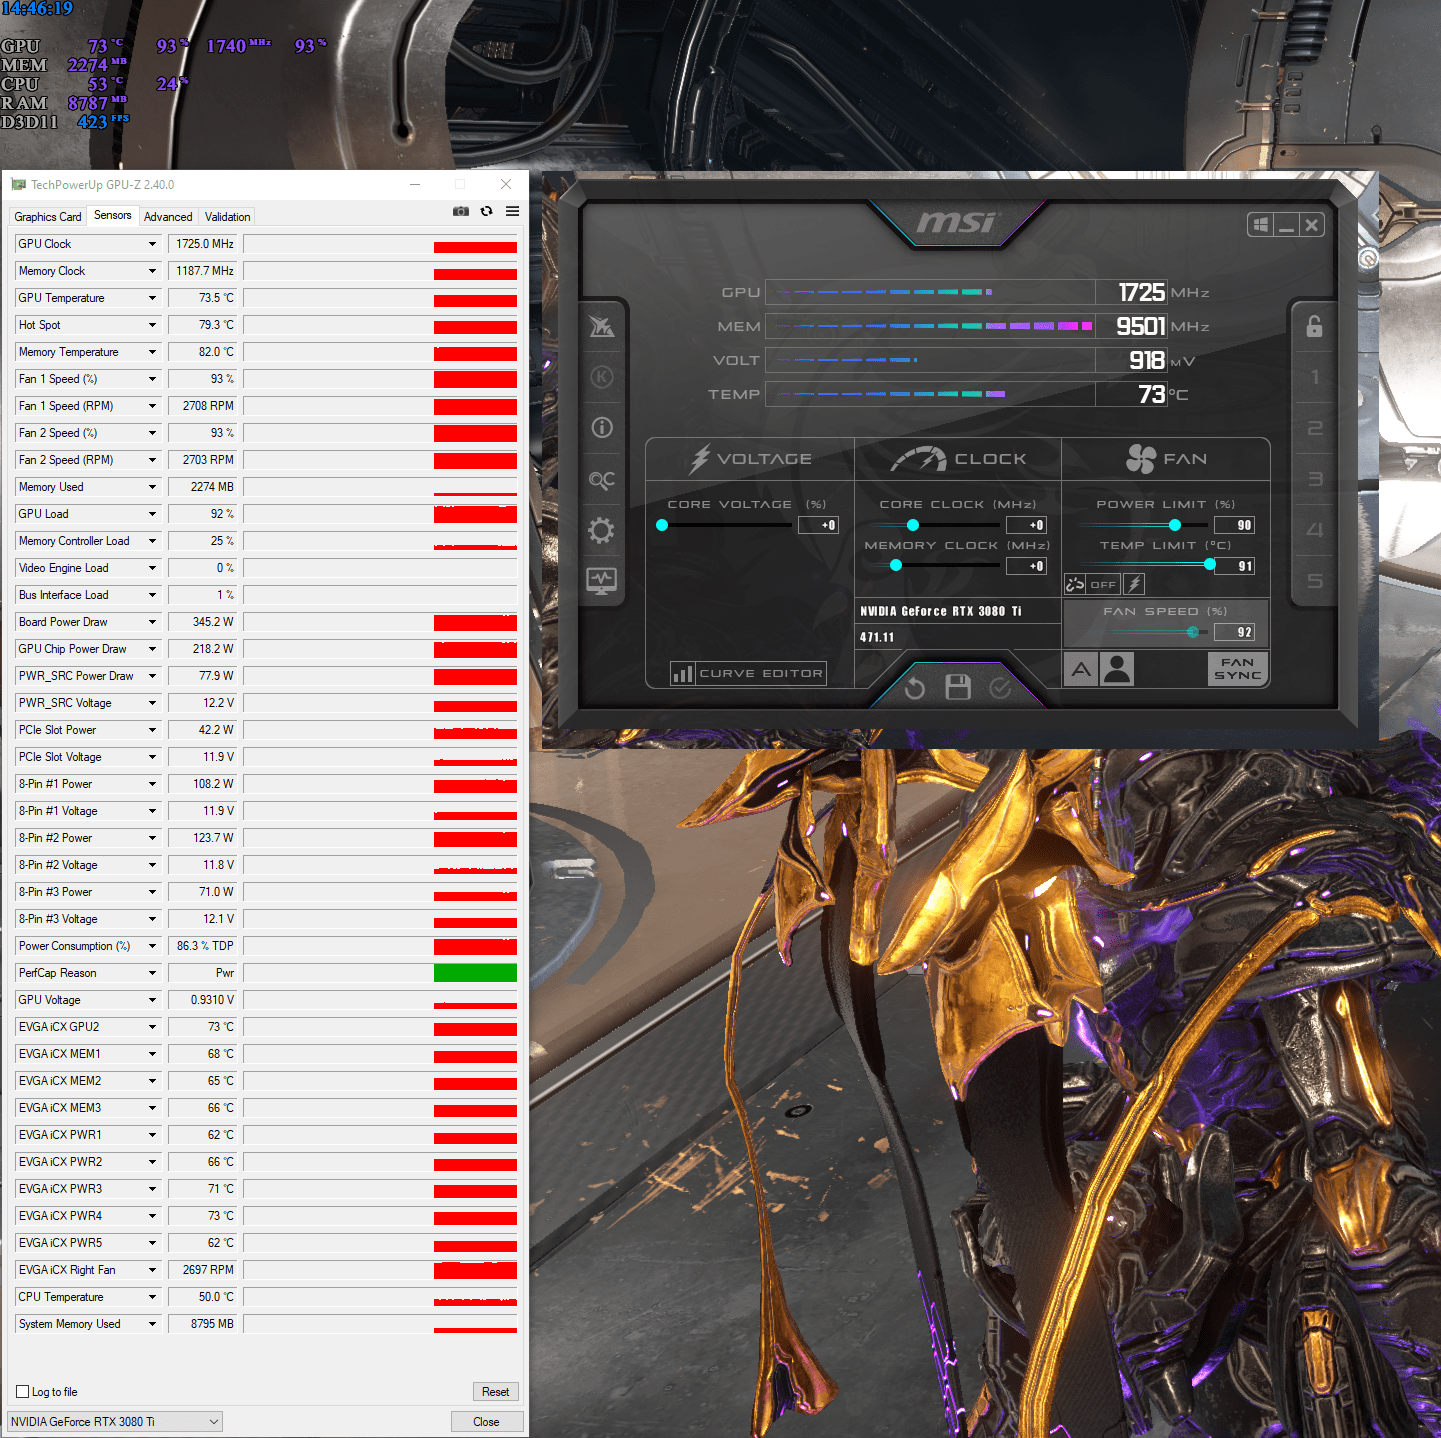Select Afterburner profile slot 1

click(1315, 377)
